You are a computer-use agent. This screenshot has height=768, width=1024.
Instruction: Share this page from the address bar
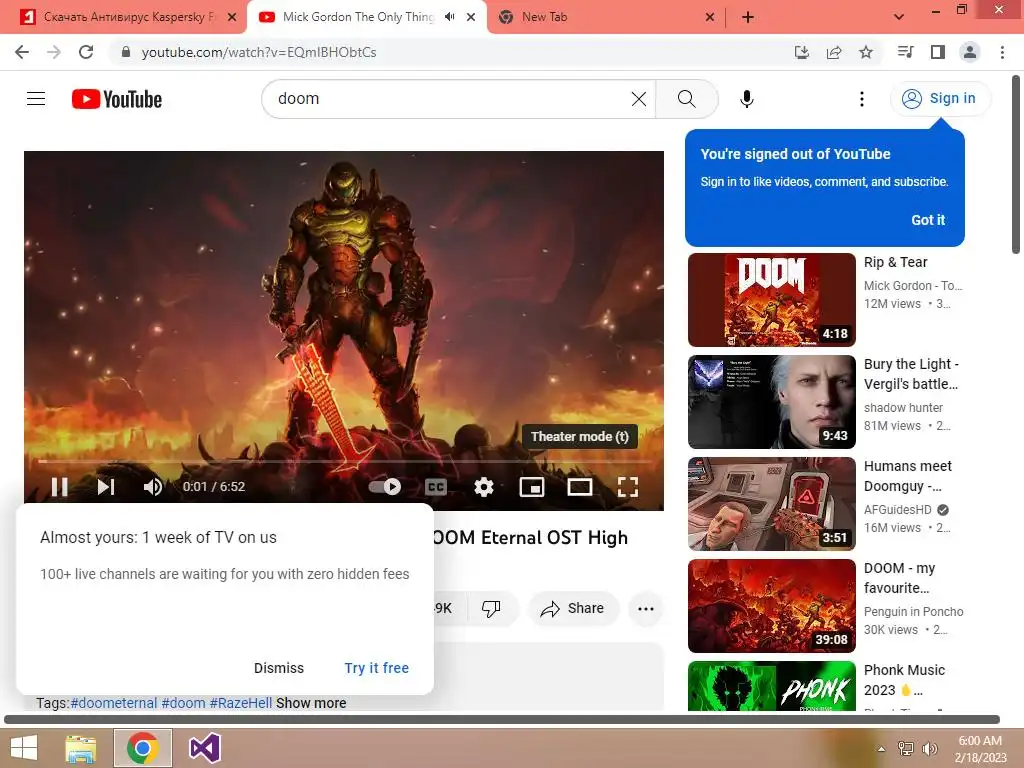click(834, 52)
